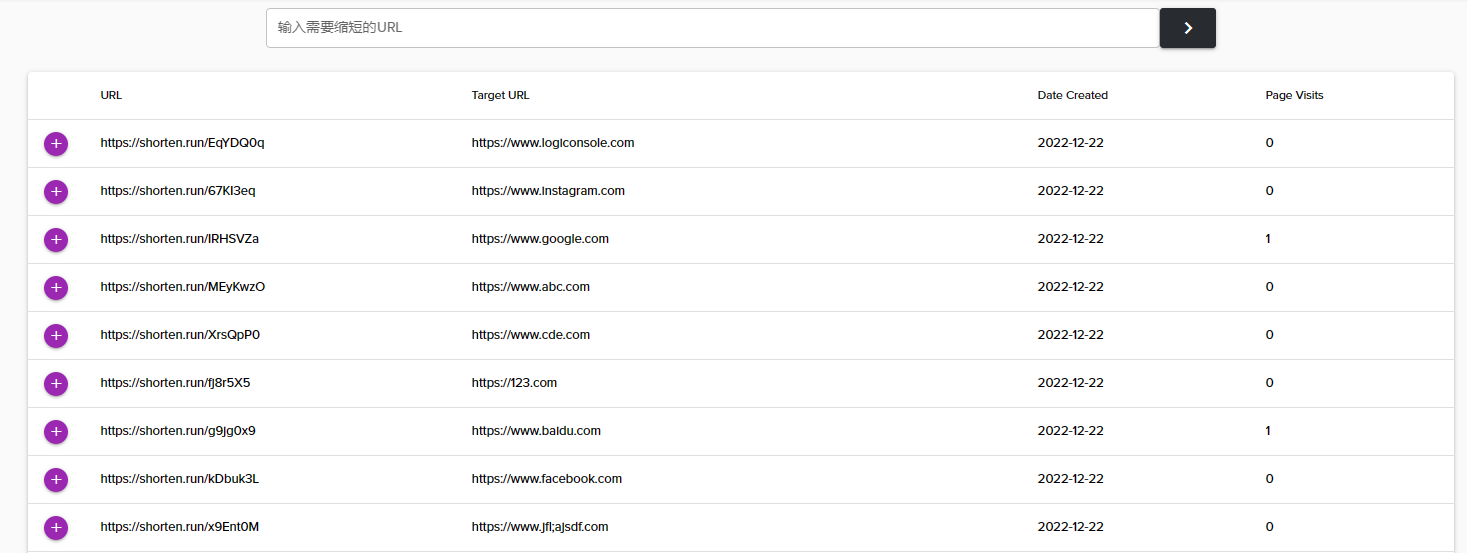Click the date 2022-12-22 in 123.com row
Viewport: 1467px width, 553px height.
tap(1071, 383)
